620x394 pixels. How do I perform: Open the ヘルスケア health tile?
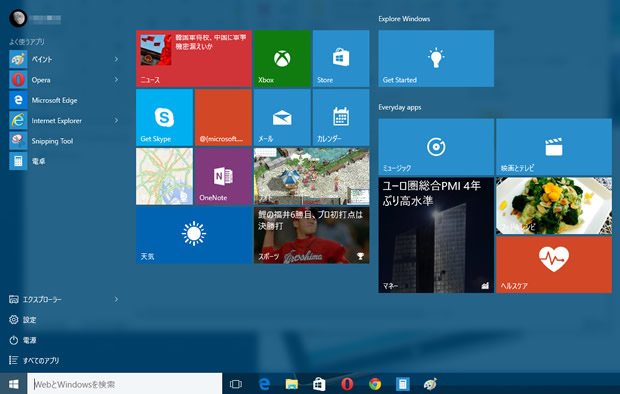(x=554, y=265)
